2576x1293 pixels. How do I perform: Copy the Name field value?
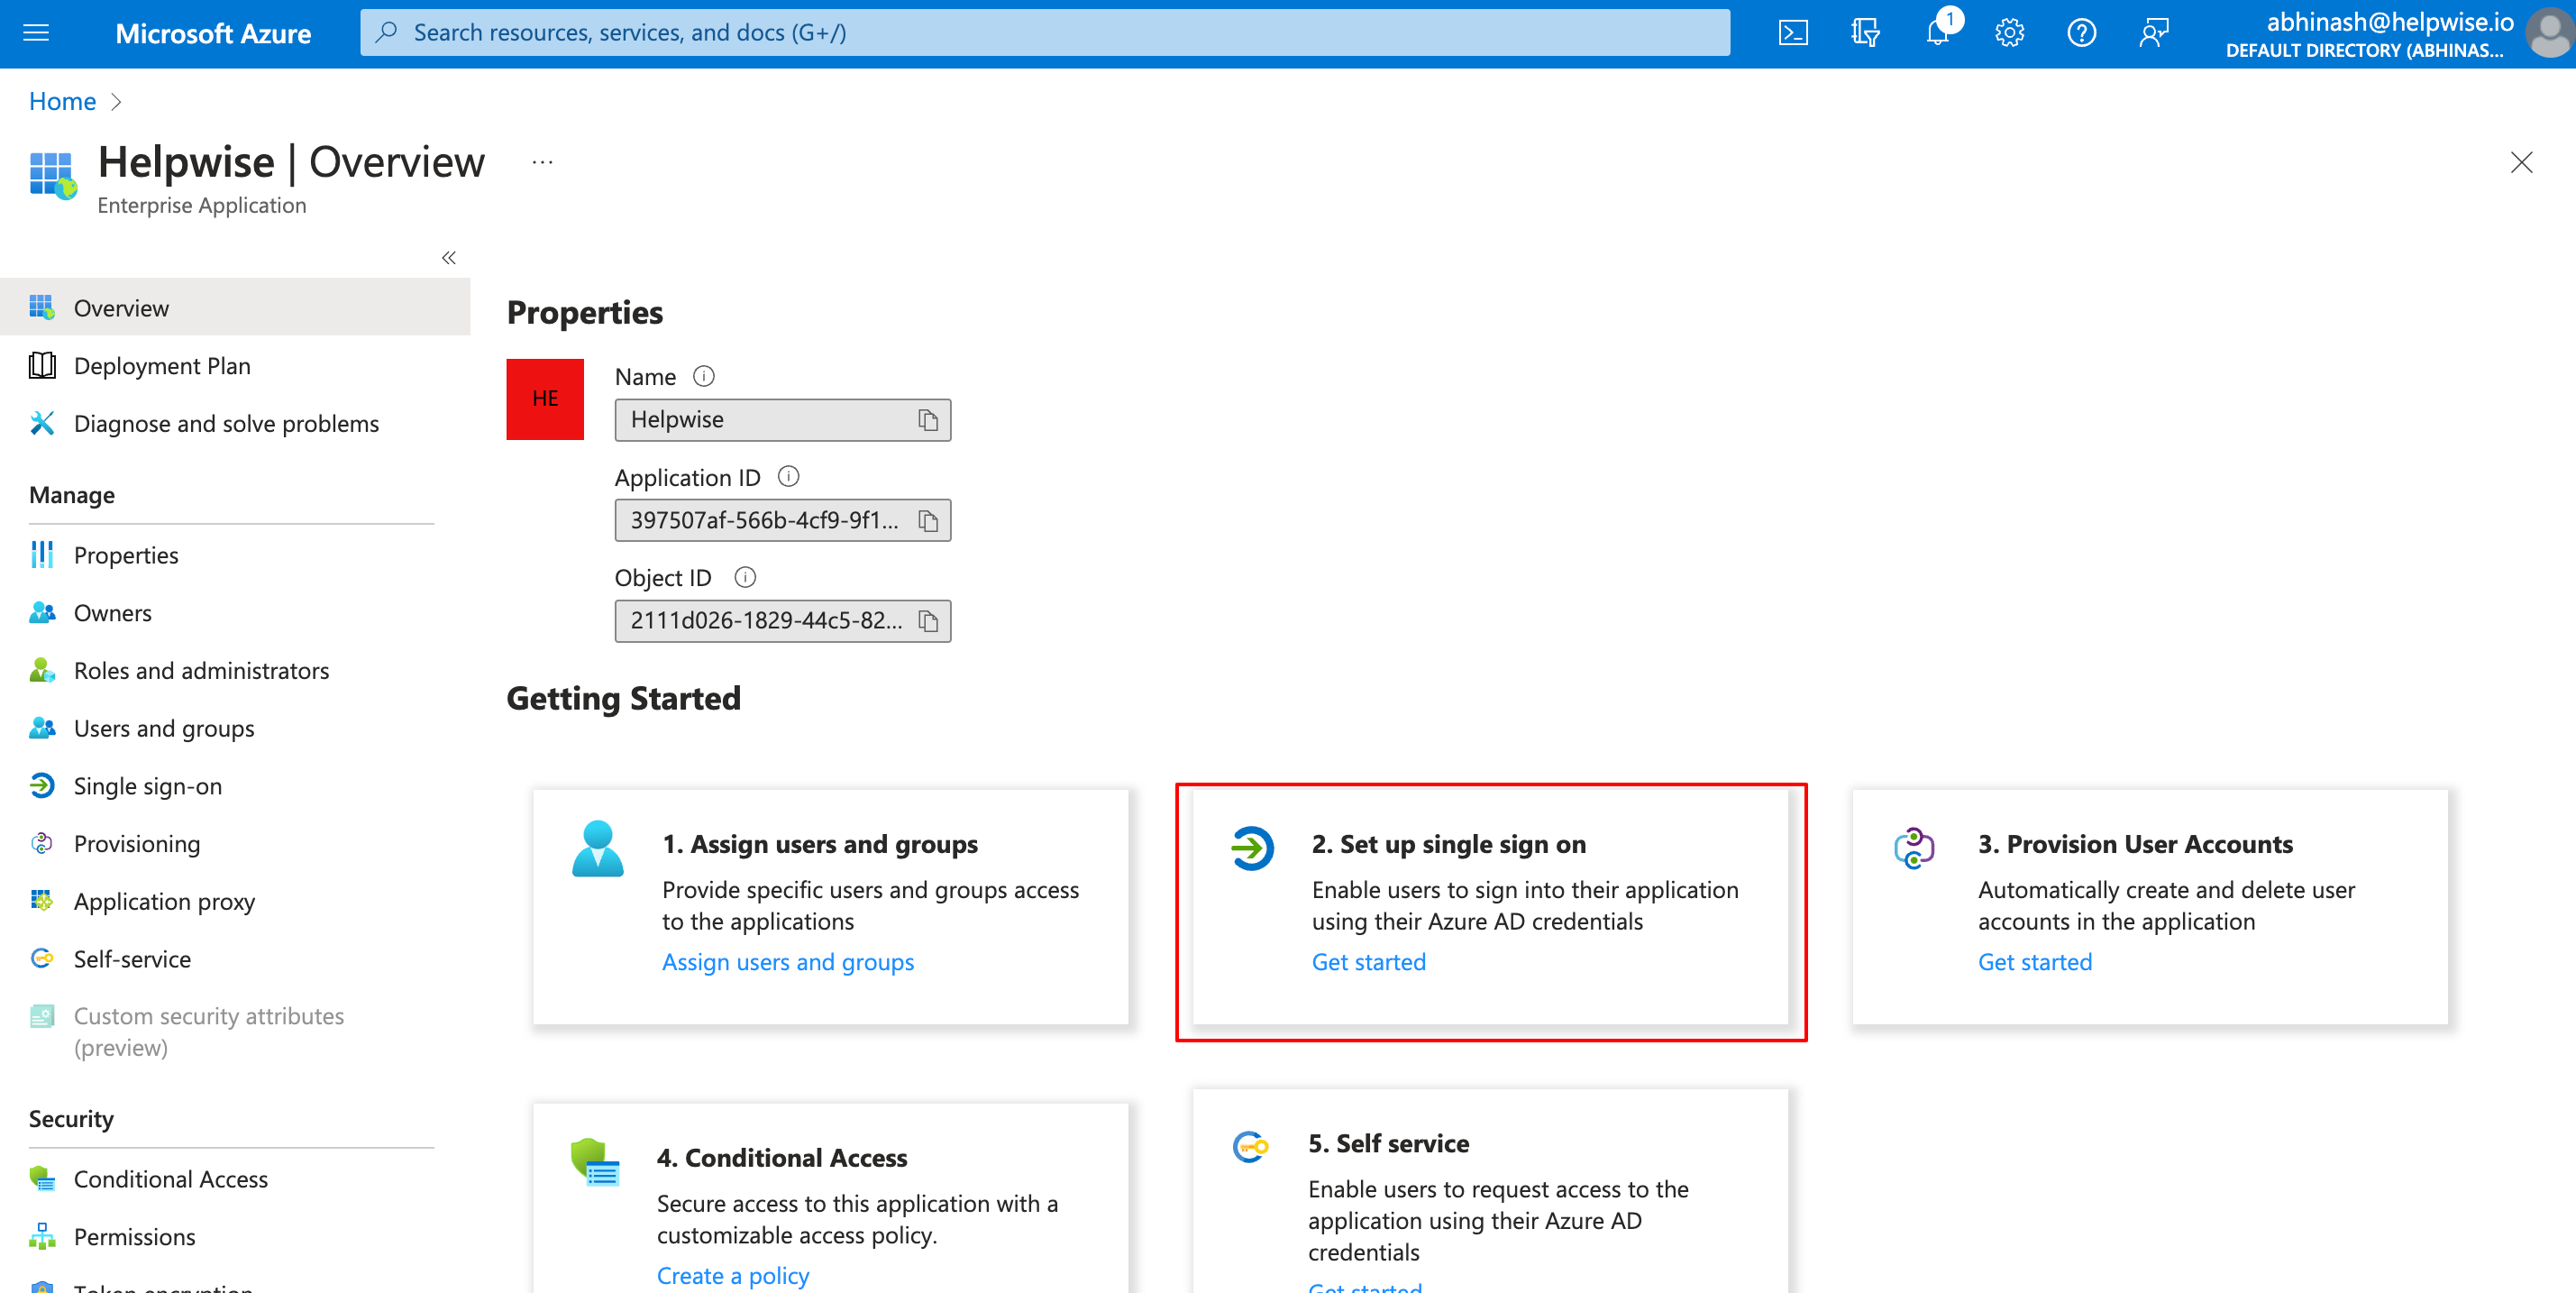tap(928, 420)
